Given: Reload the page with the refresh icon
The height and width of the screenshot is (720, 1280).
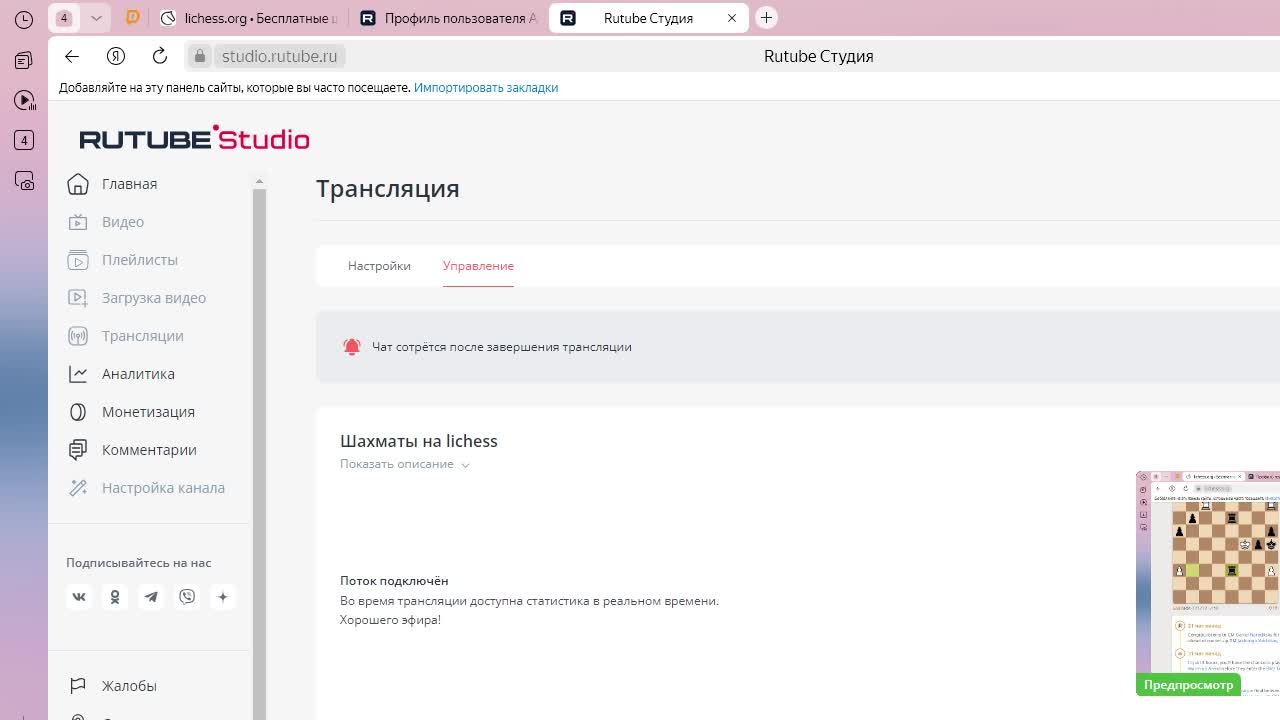Looking at the screenshot, I should click(160, 56).
